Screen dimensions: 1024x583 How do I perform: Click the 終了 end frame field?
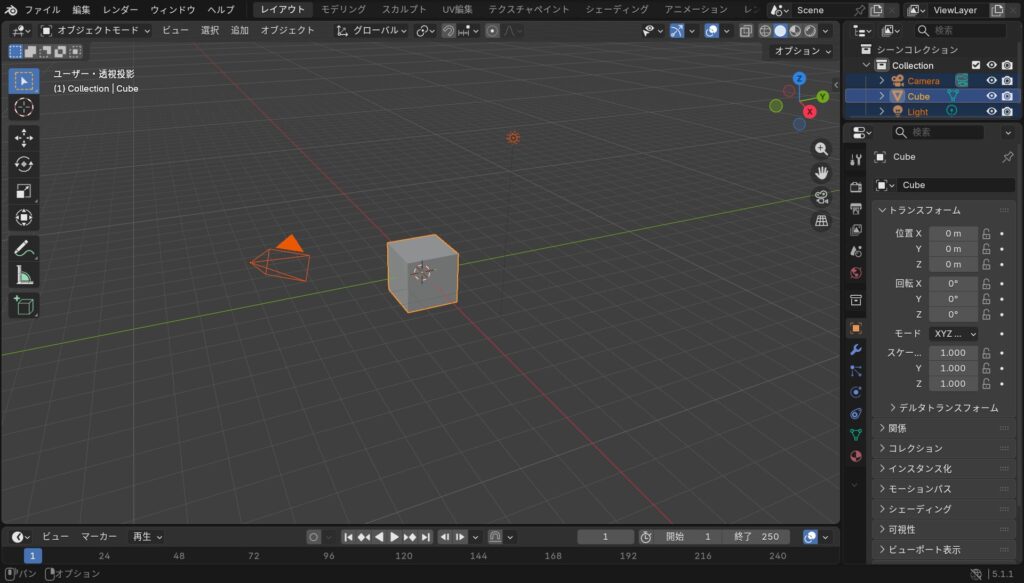(755, 537)
